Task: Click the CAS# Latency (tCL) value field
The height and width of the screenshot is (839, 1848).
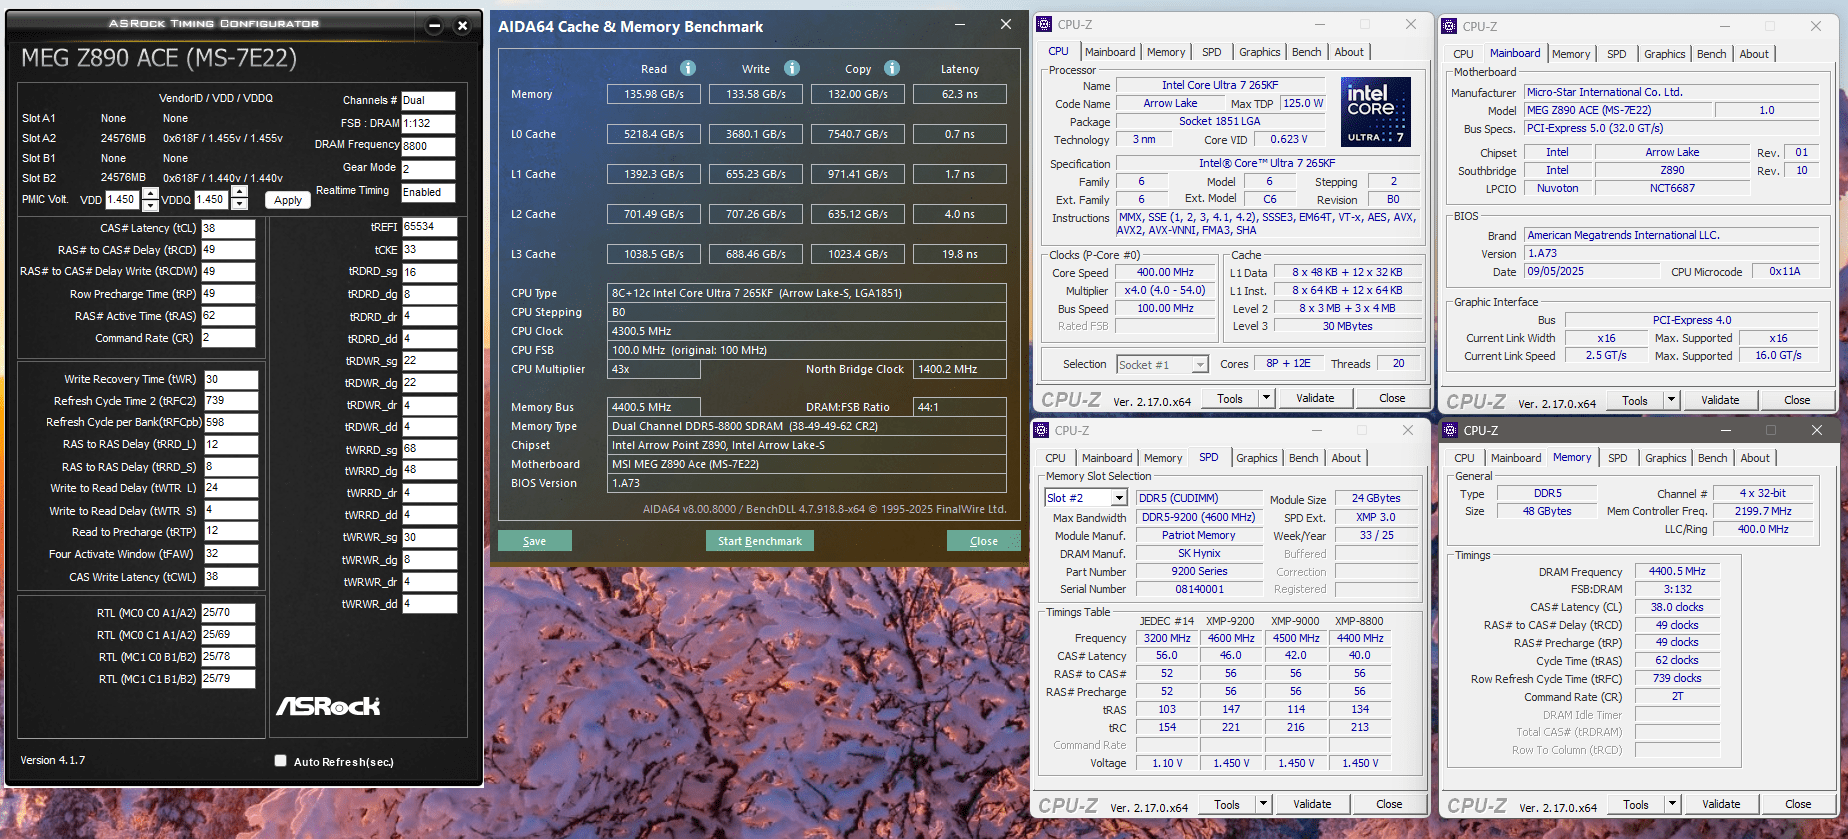Action: (x=228, y=228)
